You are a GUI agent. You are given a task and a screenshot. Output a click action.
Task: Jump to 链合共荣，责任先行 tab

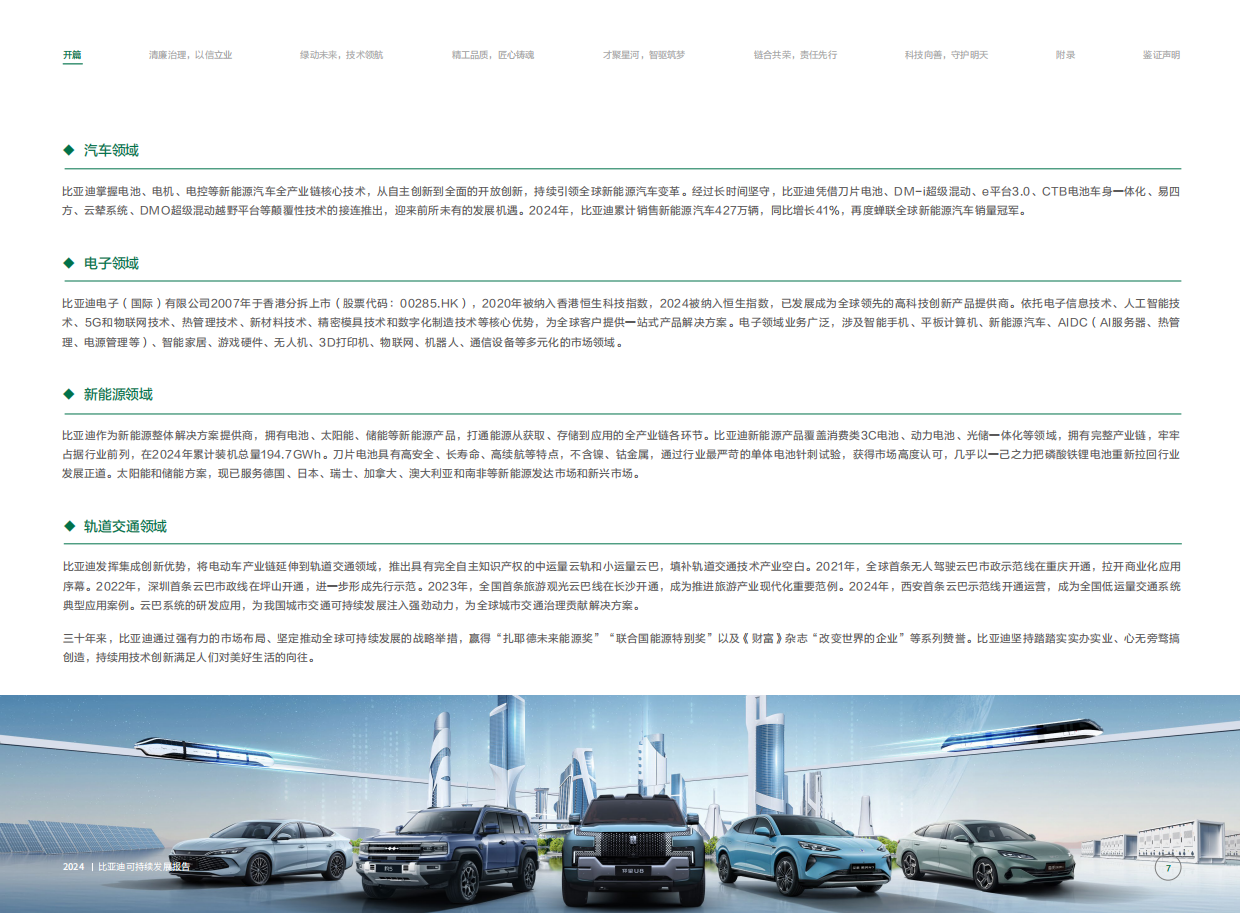pos(795,55)
